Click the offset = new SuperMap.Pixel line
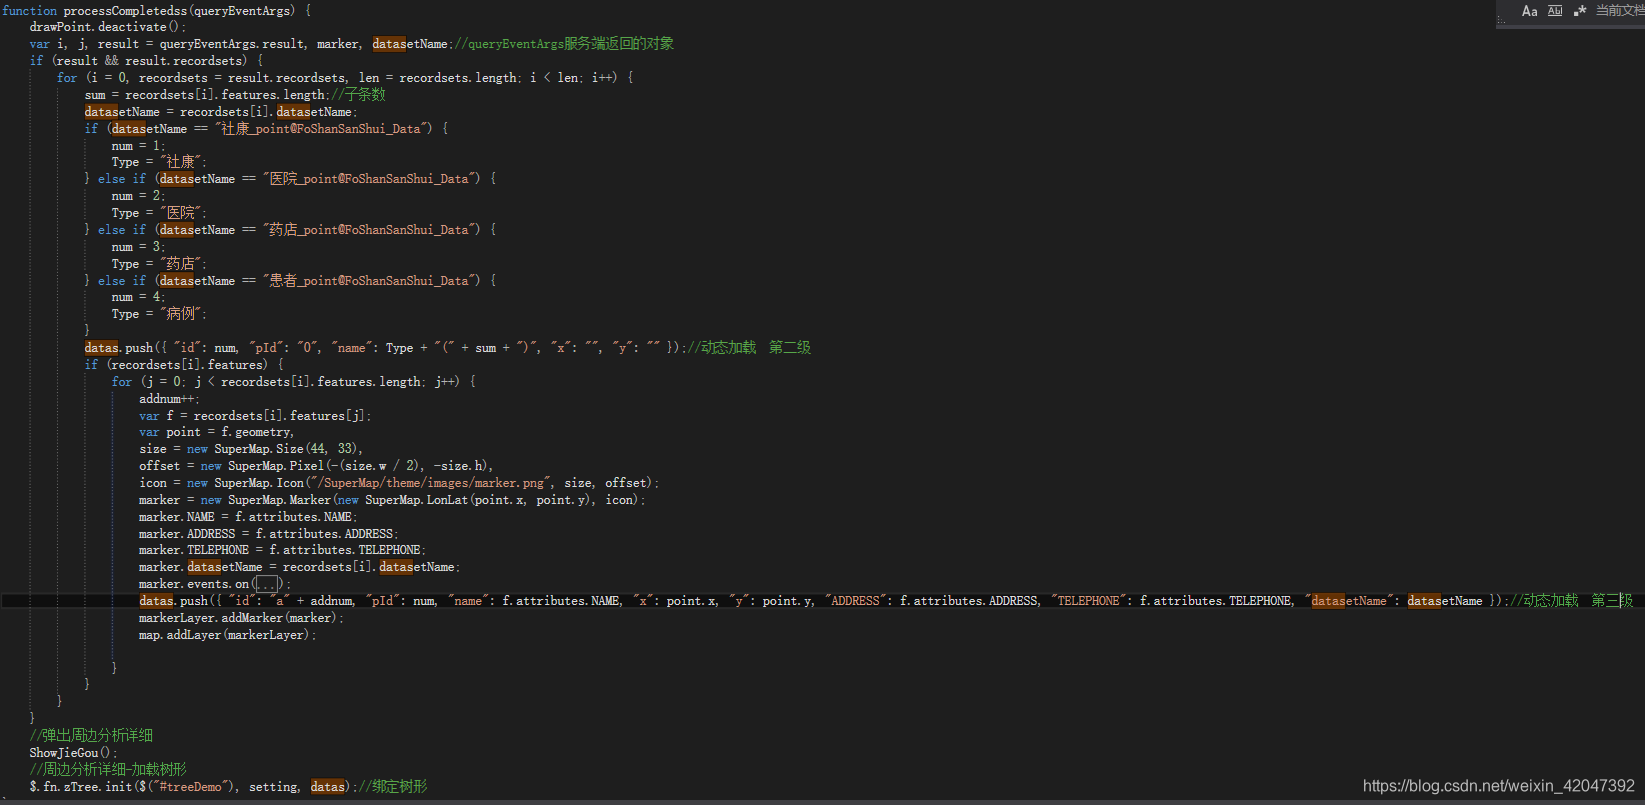The width and height of the screenshot is (1645, 805). coord(316,466)
